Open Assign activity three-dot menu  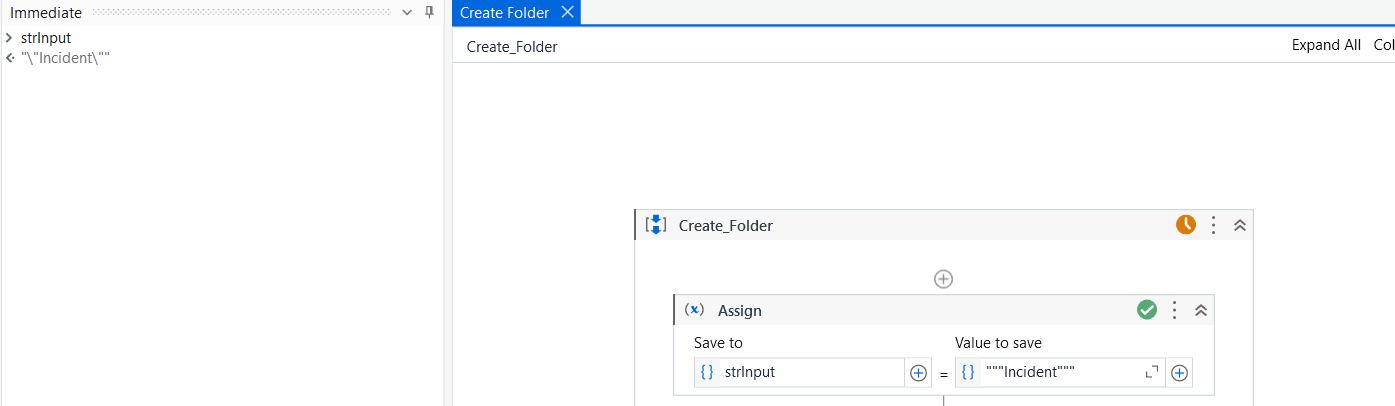point(1175,310)
